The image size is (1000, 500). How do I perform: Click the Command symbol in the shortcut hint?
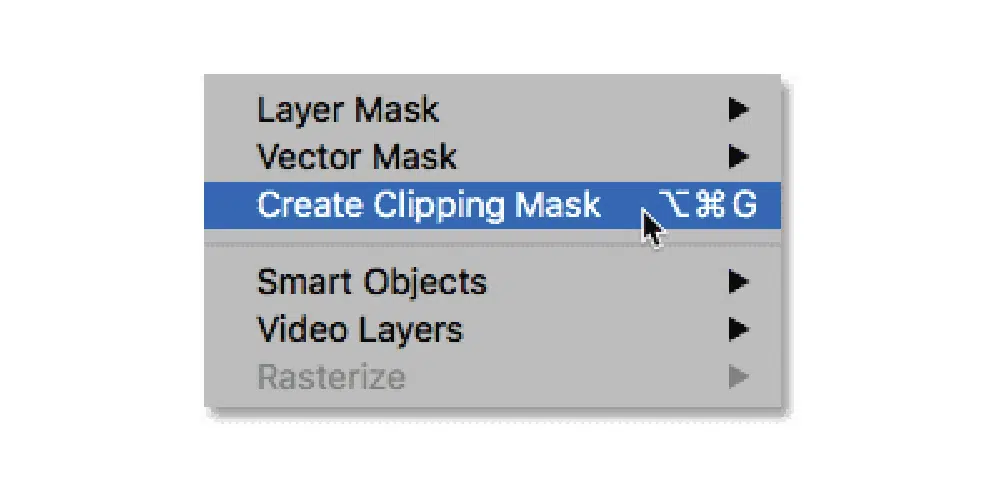coord(711,205)
